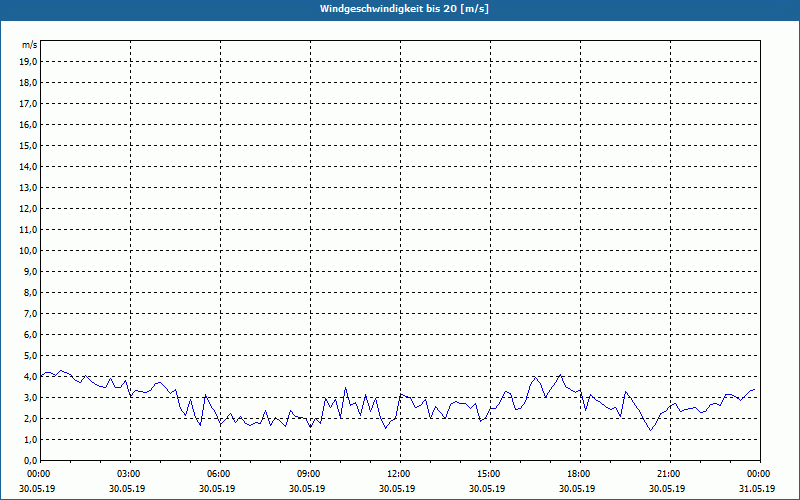
Task: Select the "30.05.19" date under 12:00
Action: tap(397, 488)
